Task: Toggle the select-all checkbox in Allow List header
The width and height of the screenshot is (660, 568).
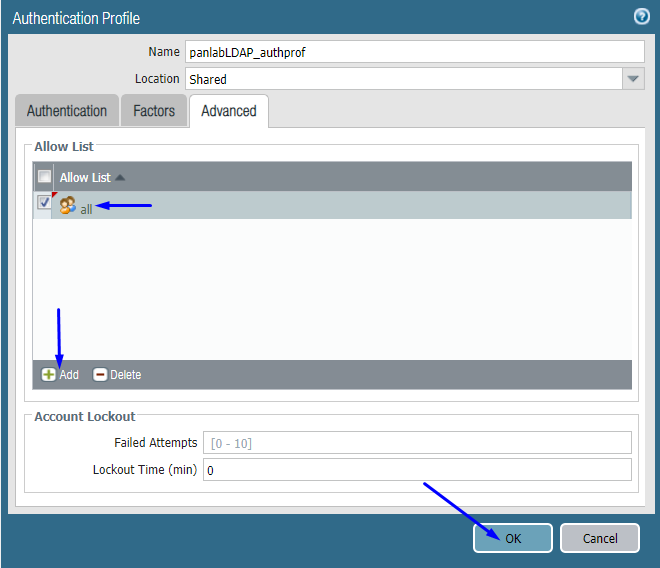Action: point(44,176)
